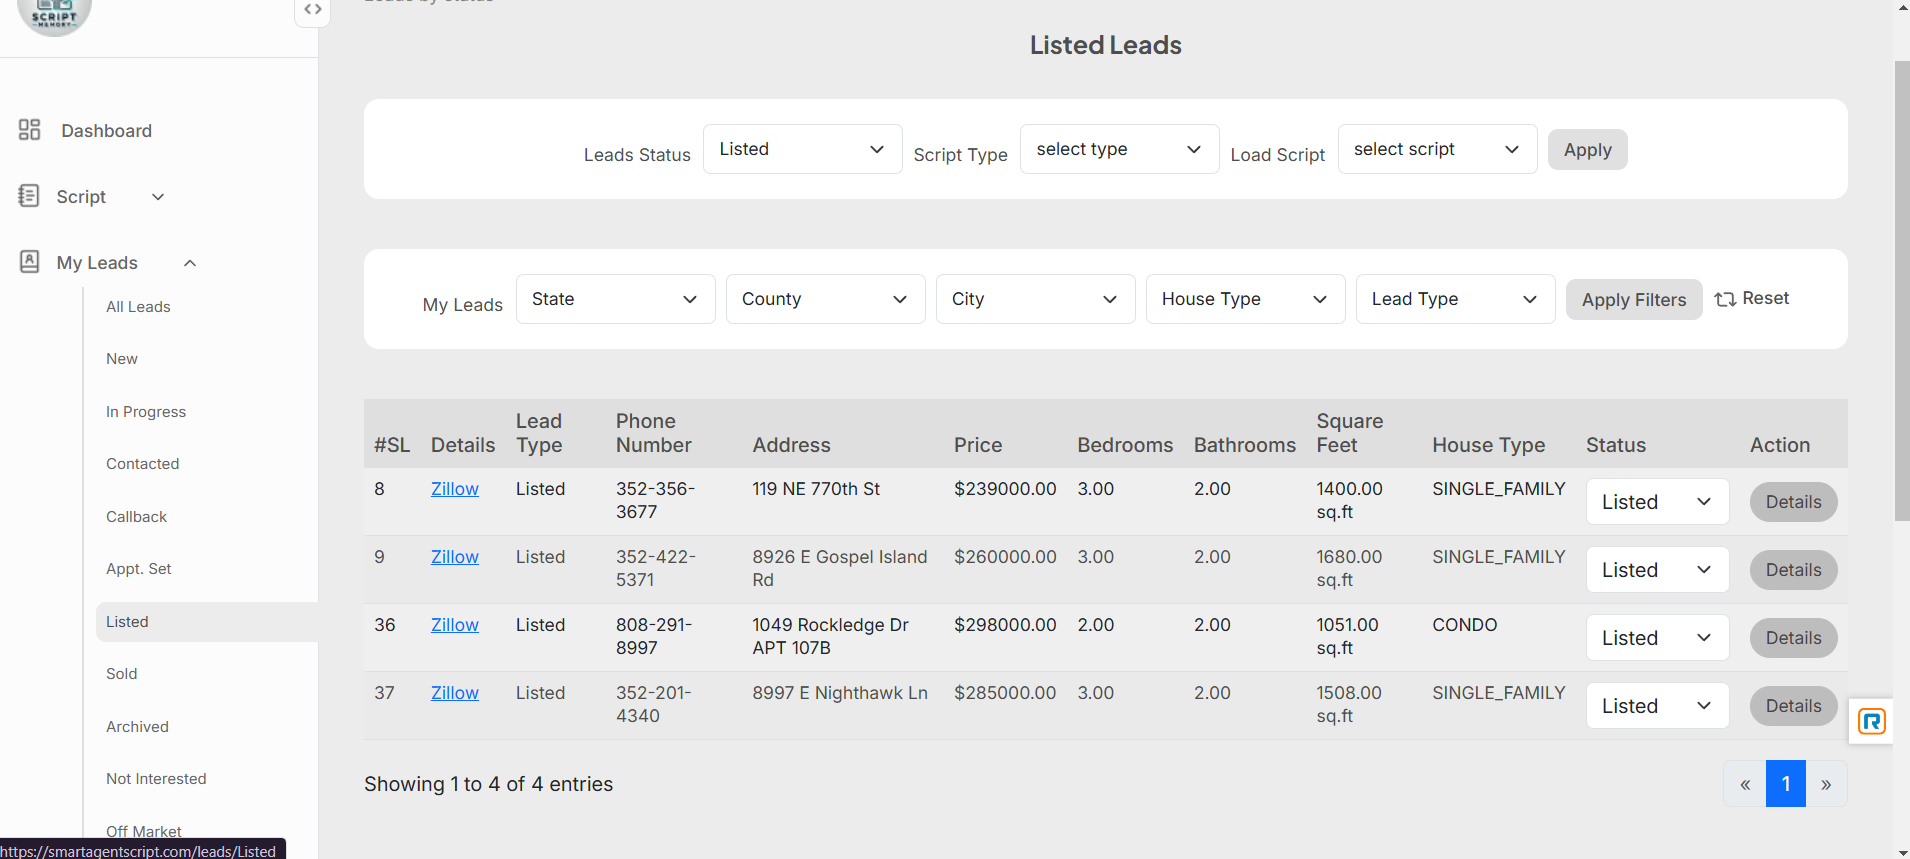
Task: Click the Price column header
Action: tap(978, 445)
